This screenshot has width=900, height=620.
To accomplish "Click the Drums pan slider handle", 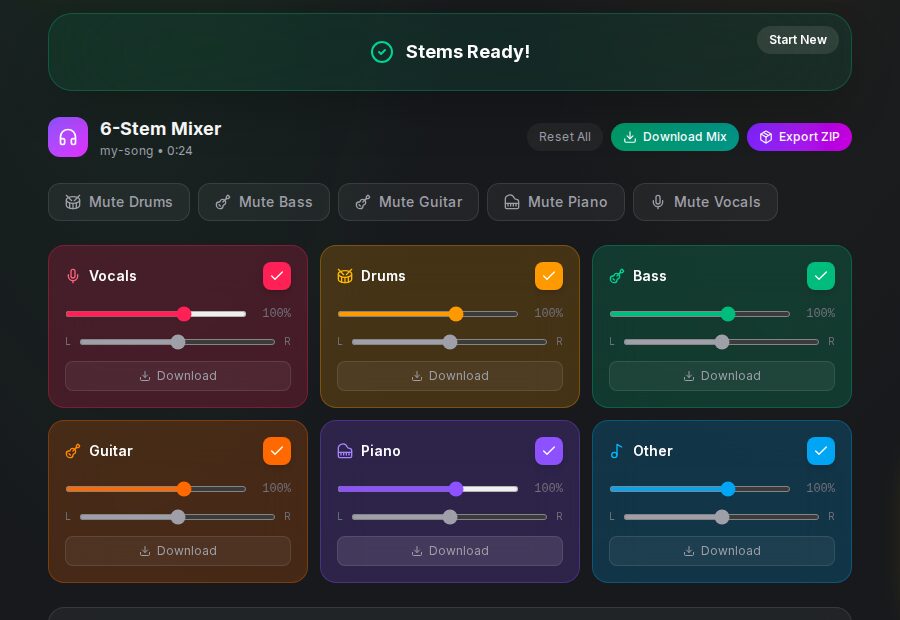I will [x=450, y=342].
